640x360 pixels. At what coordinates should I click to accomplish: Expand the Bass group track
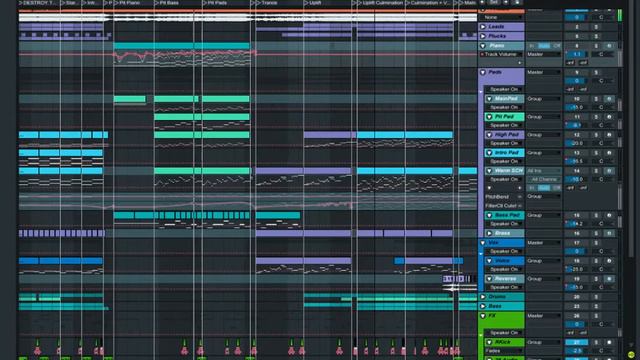click(x=483, y=306)
